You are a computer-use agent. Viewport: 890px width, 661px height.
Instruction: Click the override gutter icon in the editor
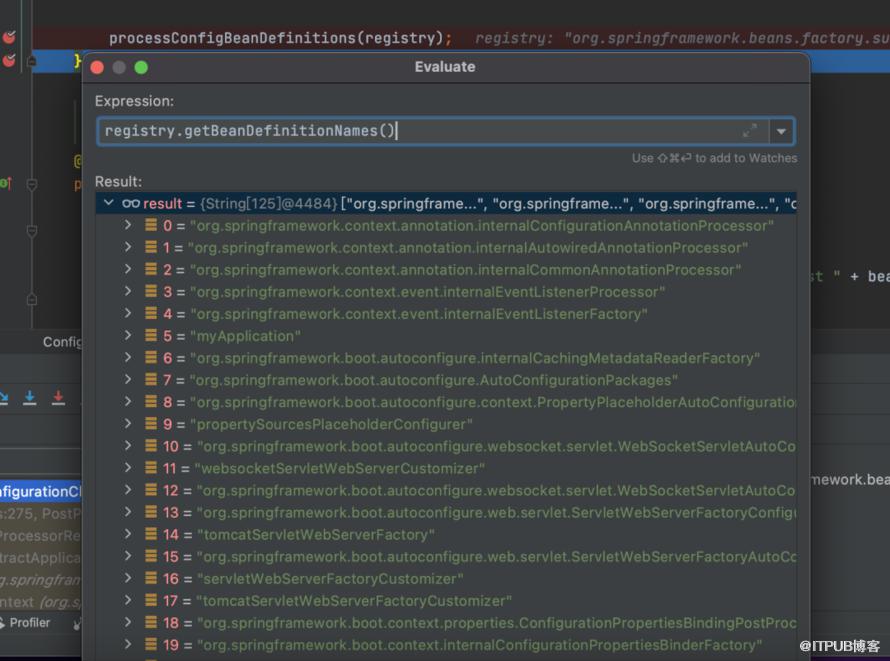[x=6, y=183]
